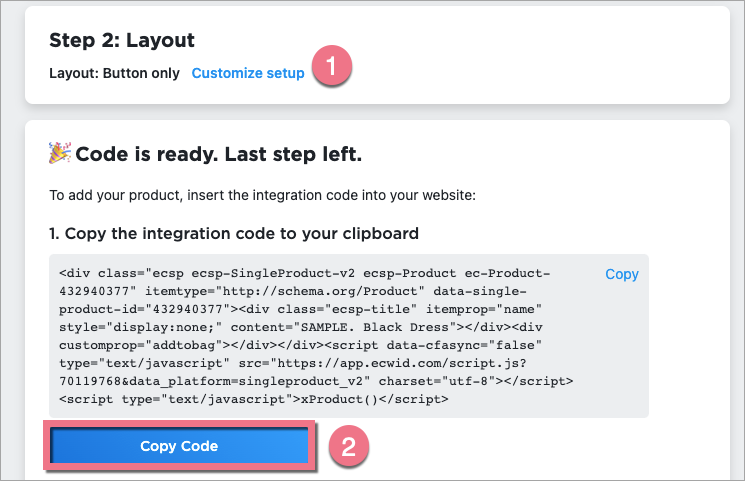This screenshot has width=745, height=481.
Task: Click the red number 2 badge
Action: [x=348, y=446]
